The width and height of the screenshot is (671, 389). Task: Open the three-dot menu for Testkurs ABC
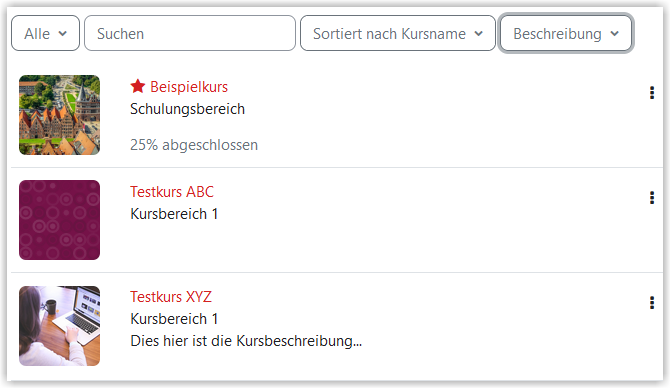tap(652, 198)
